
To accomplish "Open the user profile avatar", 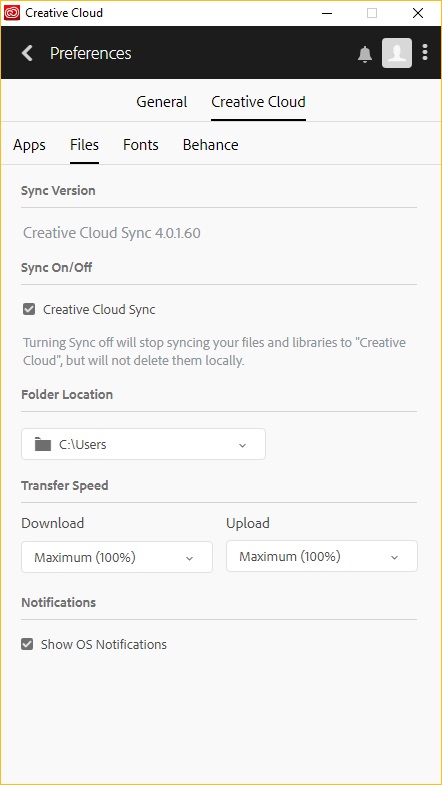I will pos(397,53).
